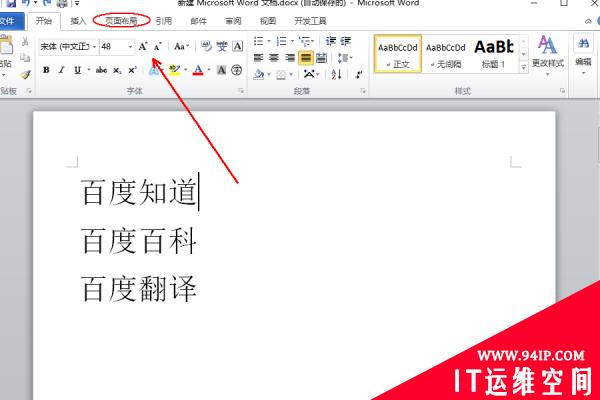Open the Borders dropdown
600x400 pixels.
291,74
